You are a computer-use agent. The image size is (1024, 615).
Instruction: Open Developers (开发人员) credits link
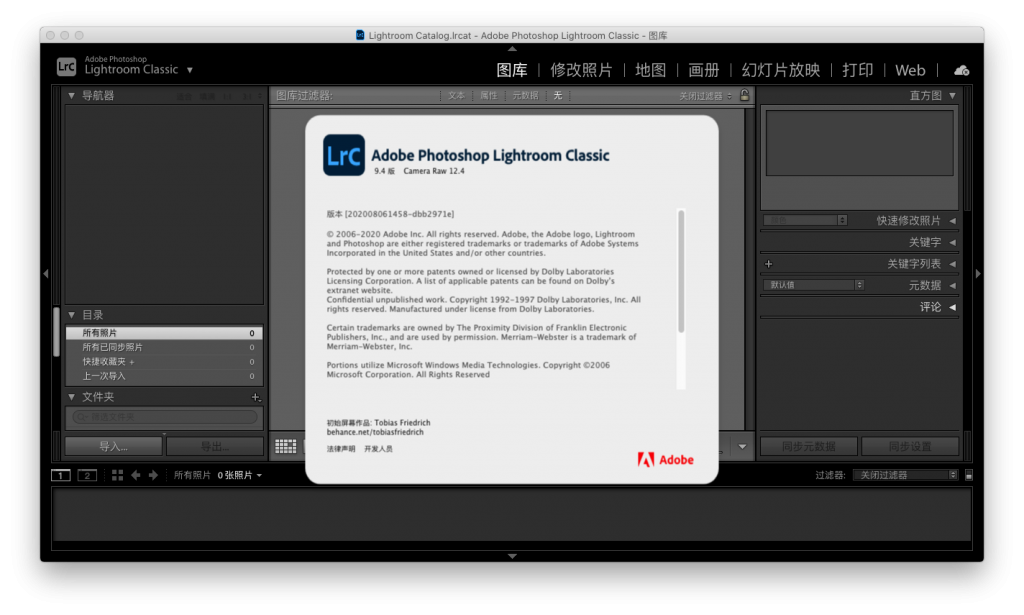click(x=379, y=449)
